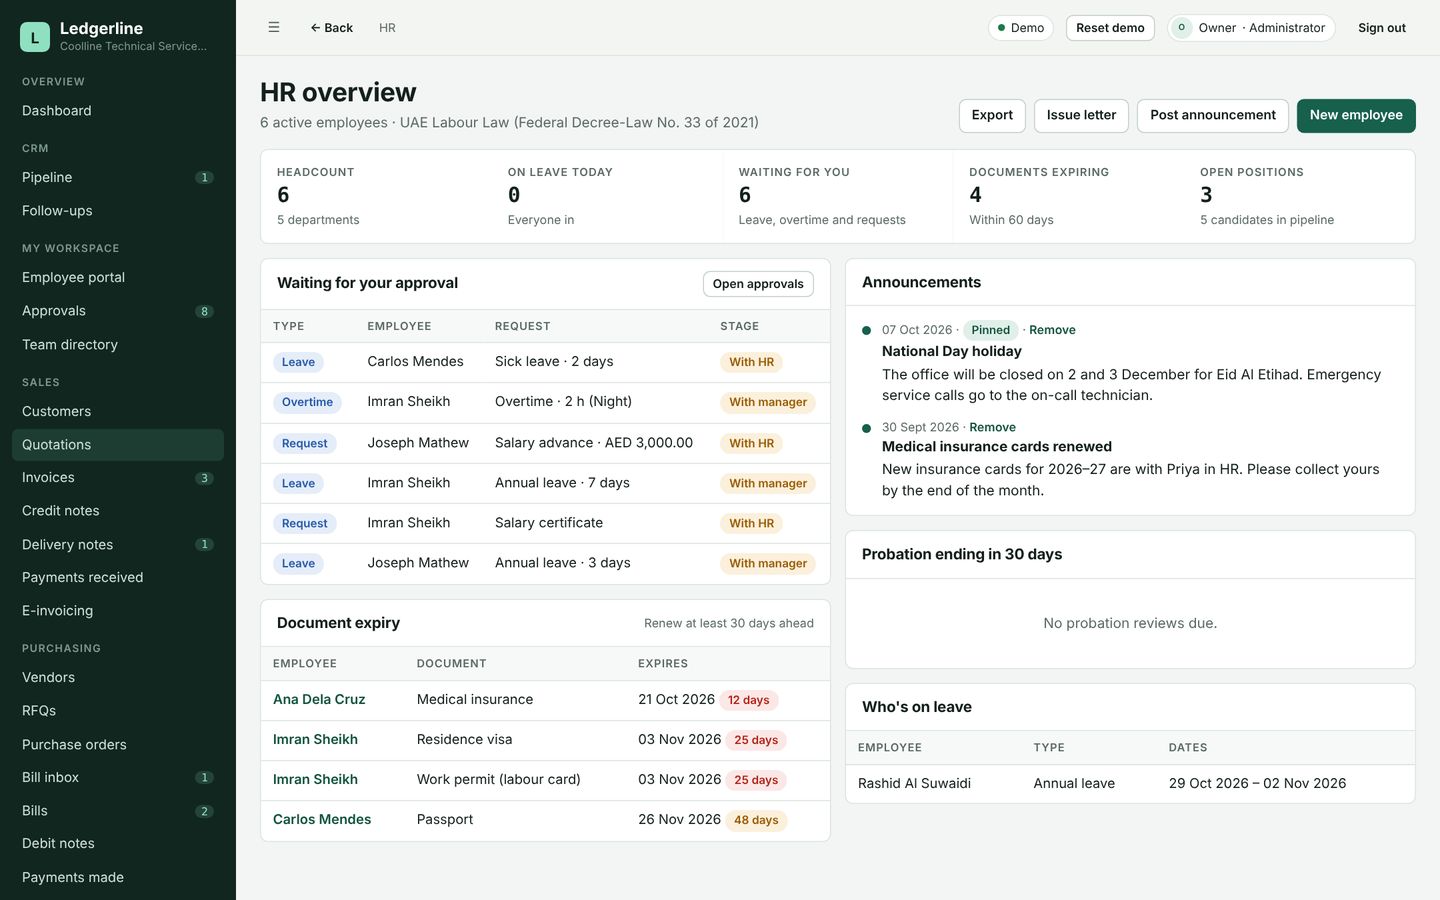
Task: Open Bill inbox
Action: (x=118, y=778)
